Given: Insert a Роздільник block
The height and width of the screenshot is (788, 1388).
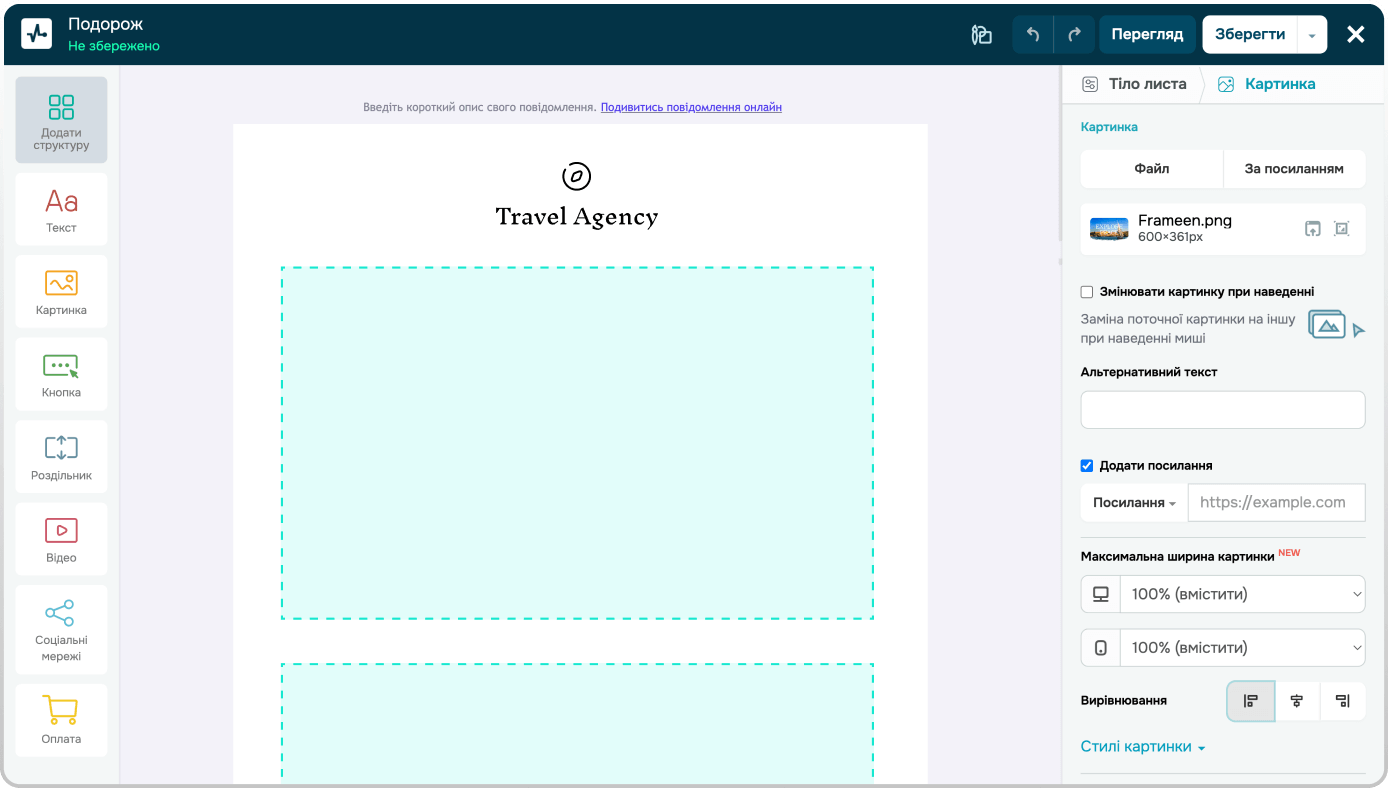Looking at the screenshot, I should [61, 457].
